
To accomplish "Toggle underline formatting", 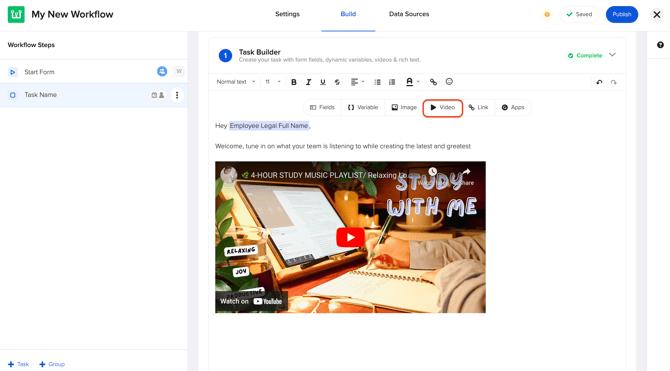I will point(323,82).
